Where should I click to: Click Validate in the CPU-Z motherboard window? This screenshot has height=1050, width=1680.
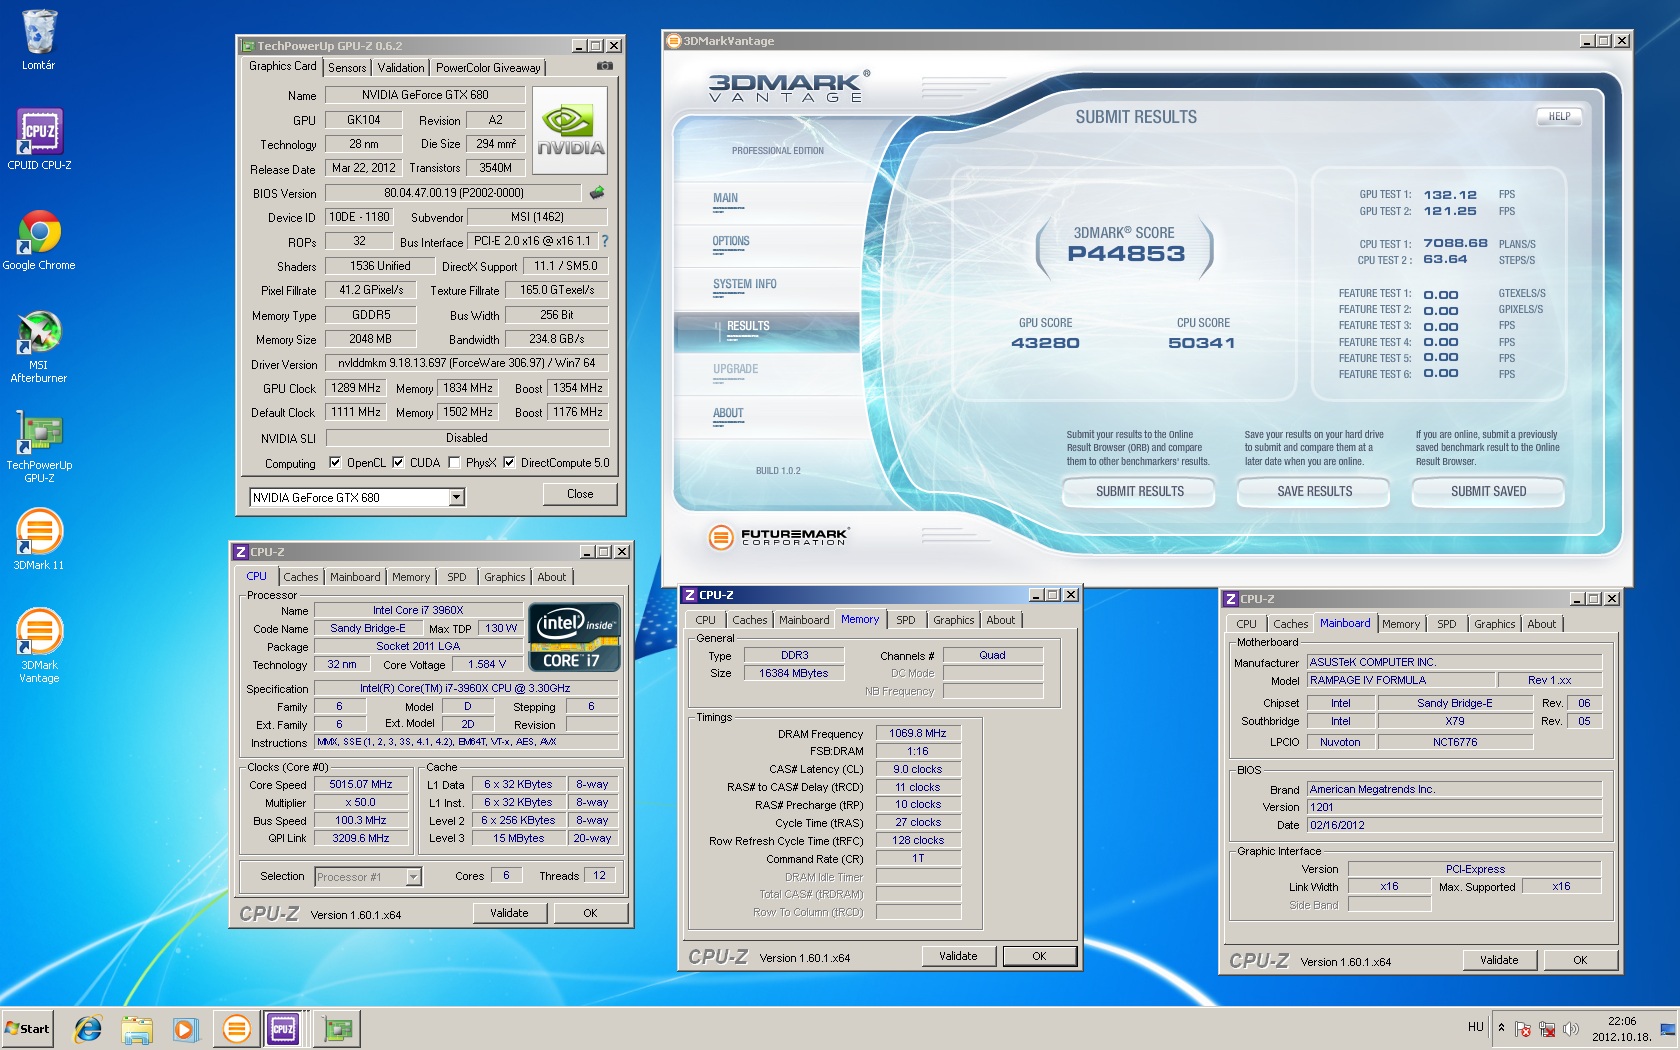1499,960
